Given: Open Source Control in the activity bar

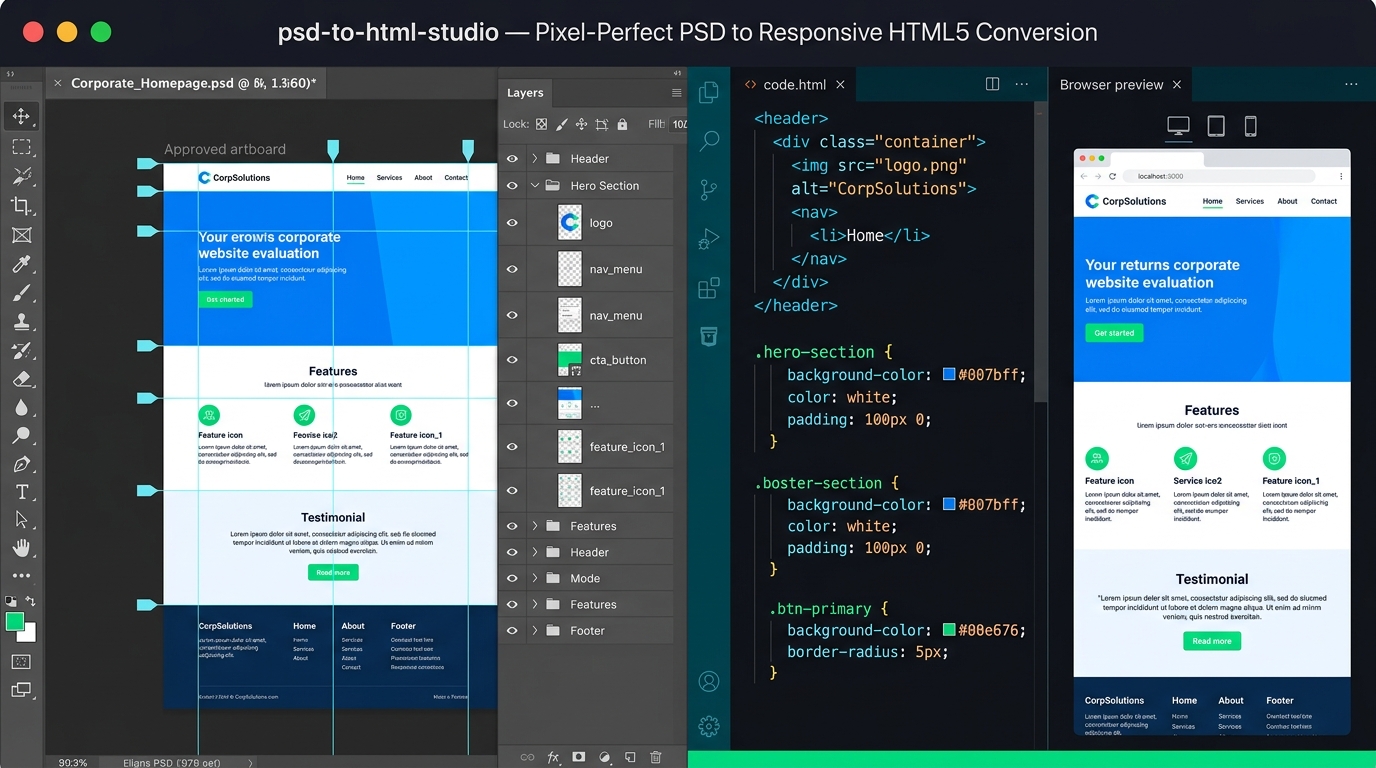Looking at the screenshot, I should click(709, 190).
